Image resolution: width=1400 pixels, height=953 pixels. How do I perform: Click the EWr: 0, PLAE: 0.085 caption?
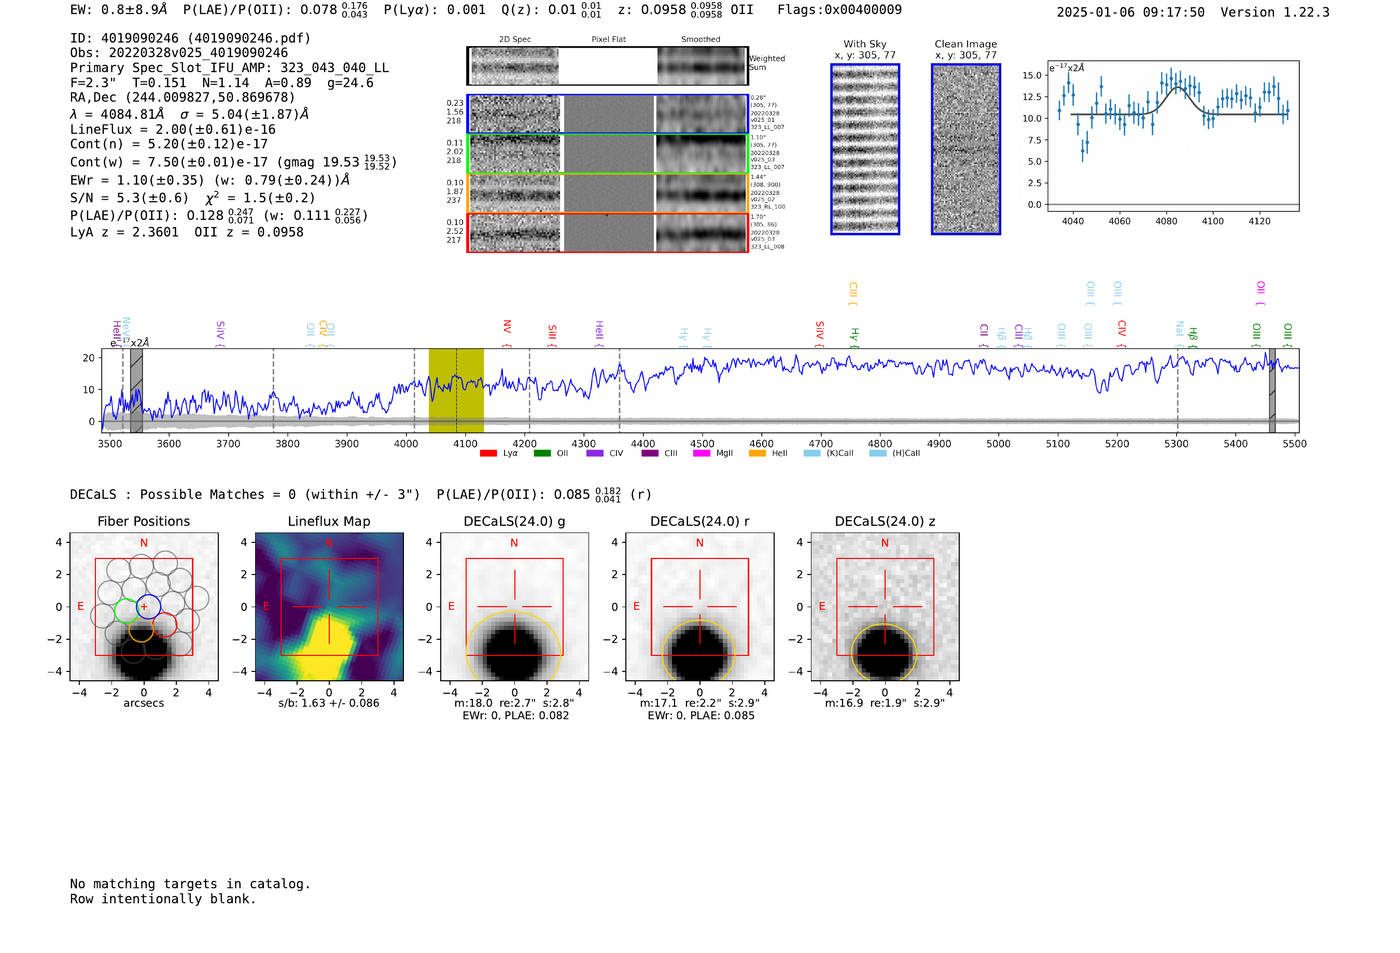(x=700, y=716)
